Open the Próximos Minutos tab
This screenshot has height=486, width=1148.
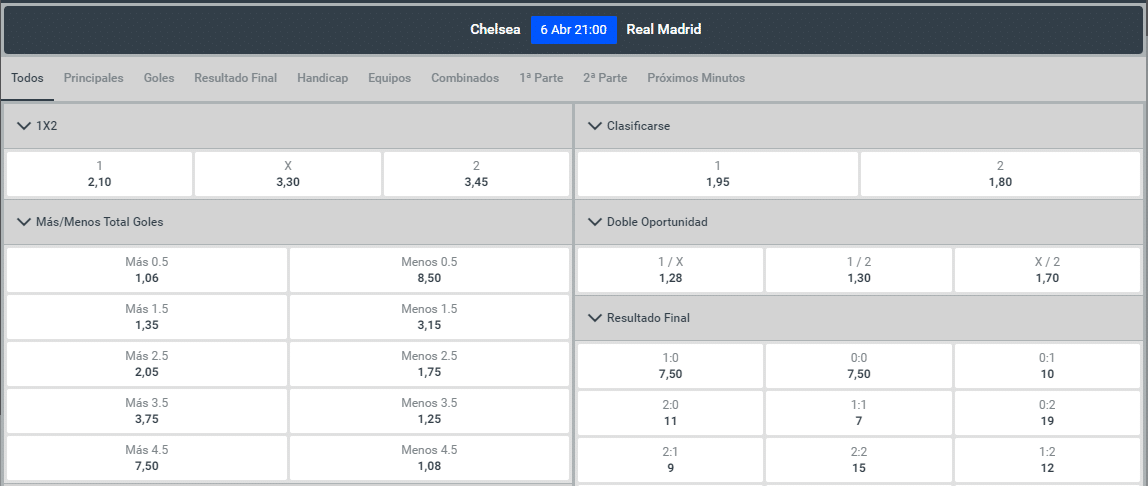(x=696, y=78)
